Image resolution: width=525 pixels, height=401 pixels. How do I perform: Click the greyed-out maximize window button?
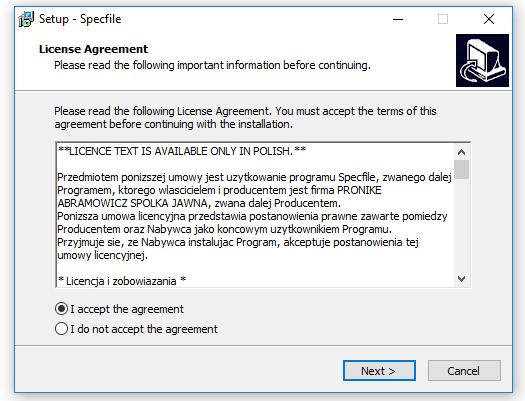click(443, 19)
